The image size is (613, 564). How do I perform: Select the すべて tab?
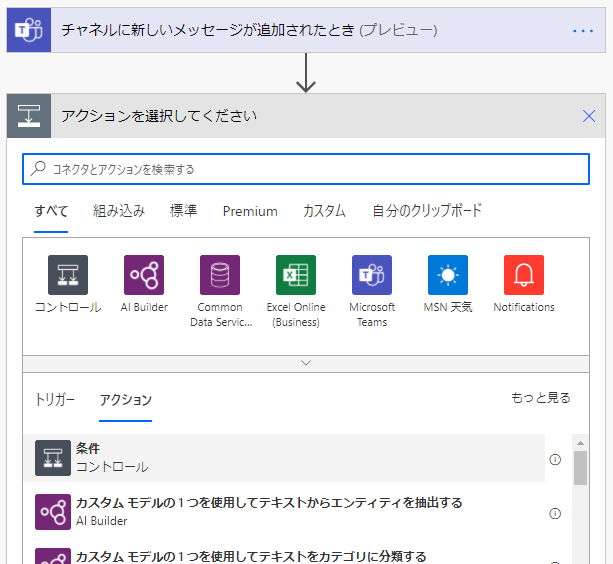(51, 211)
